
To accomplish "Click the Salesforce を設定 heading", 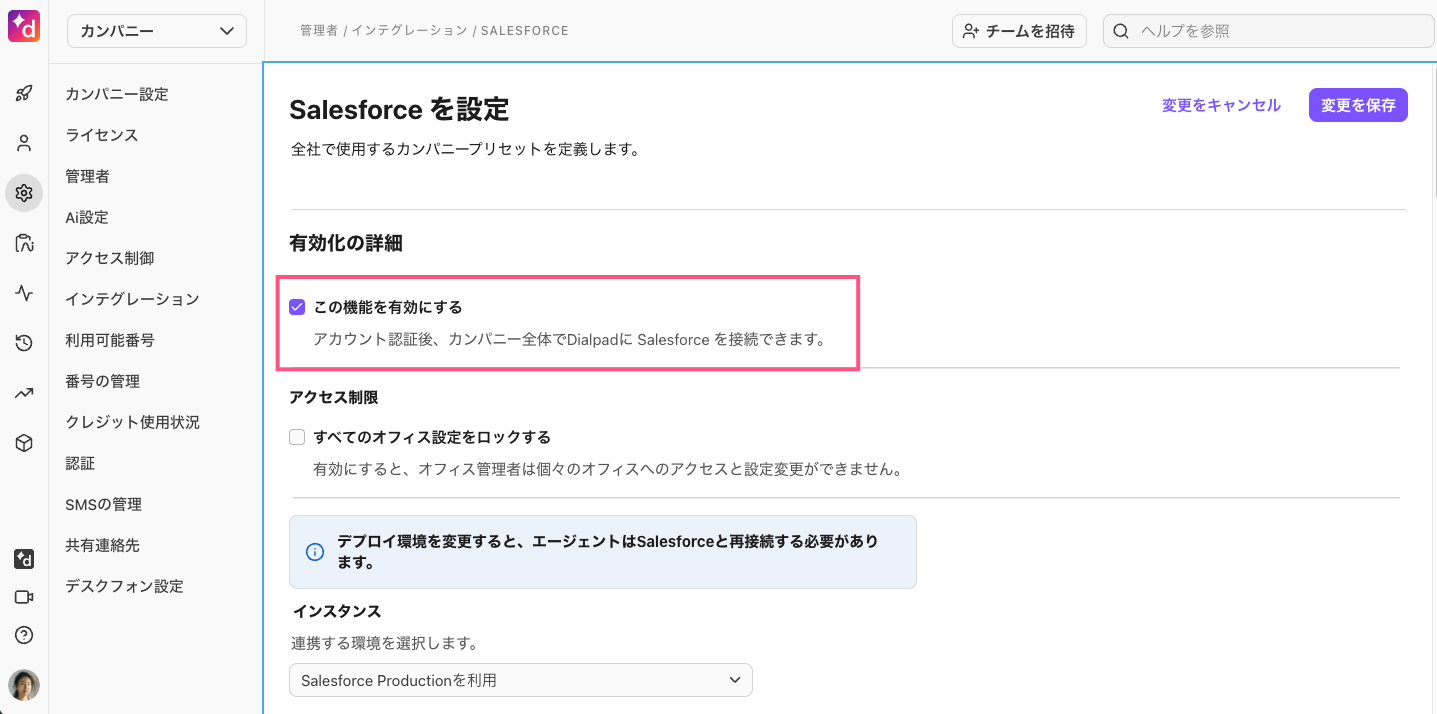I will [x=399, y=109].
